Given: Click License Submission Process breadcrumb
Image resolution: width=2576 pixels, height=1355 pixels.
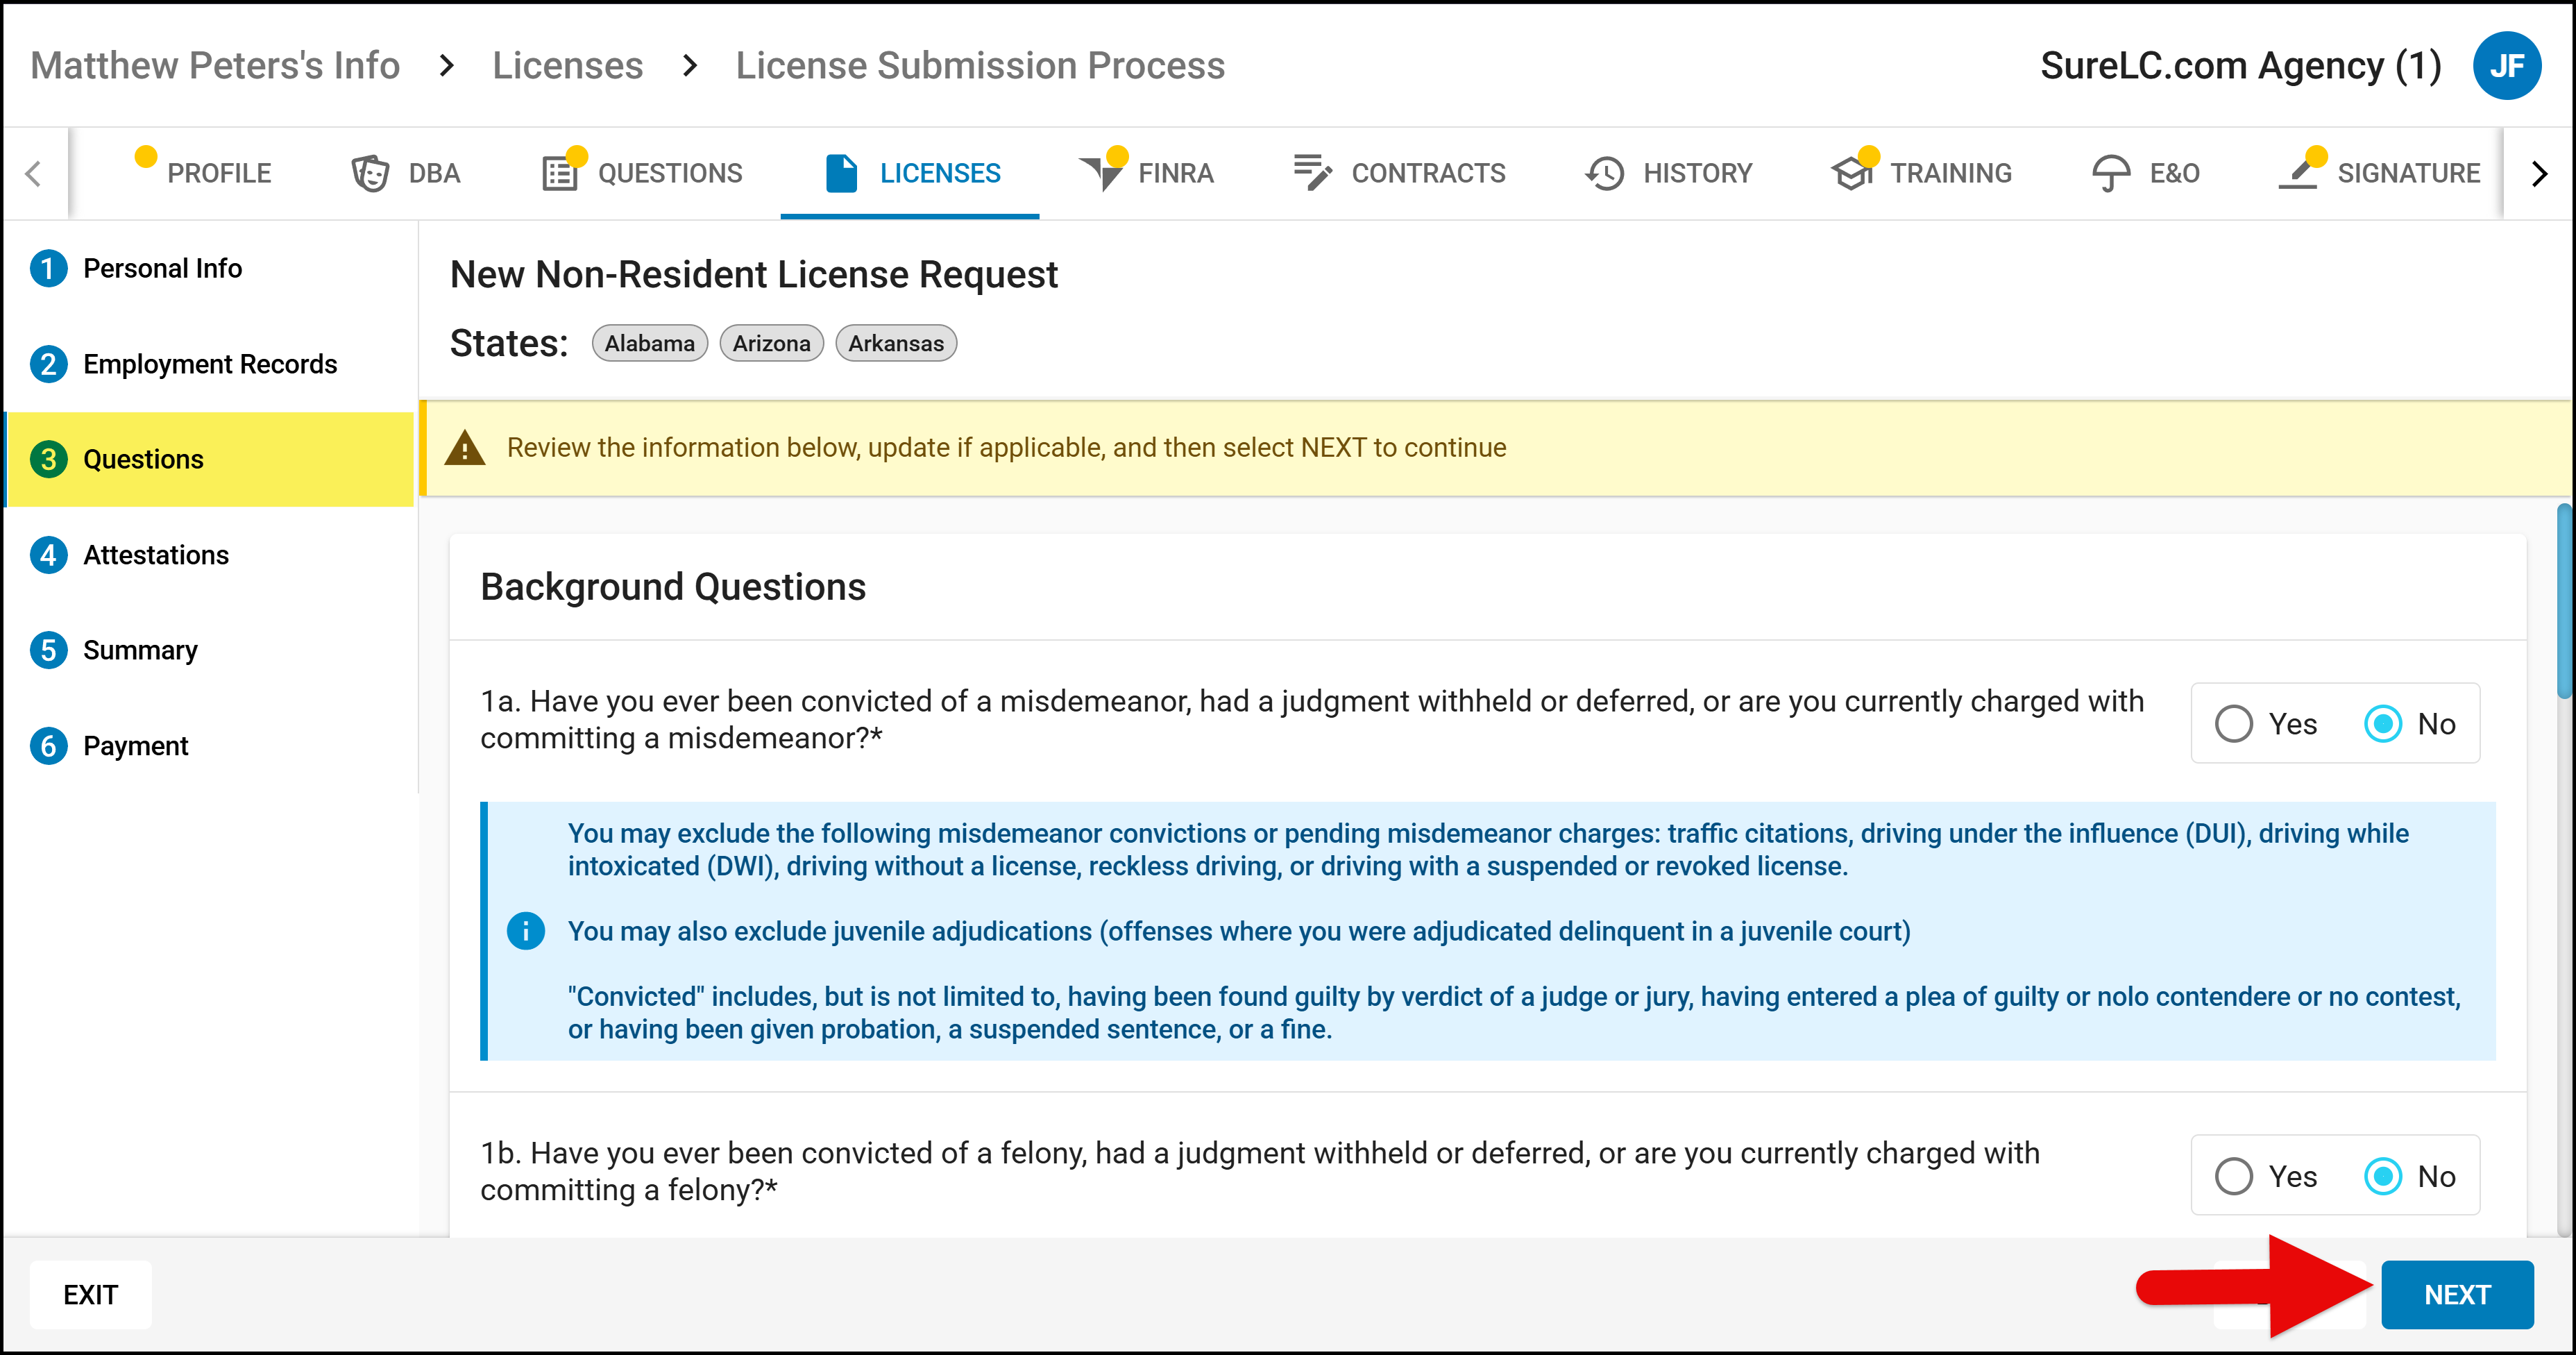Looking at the screenshot, I should tap(980, 66).
